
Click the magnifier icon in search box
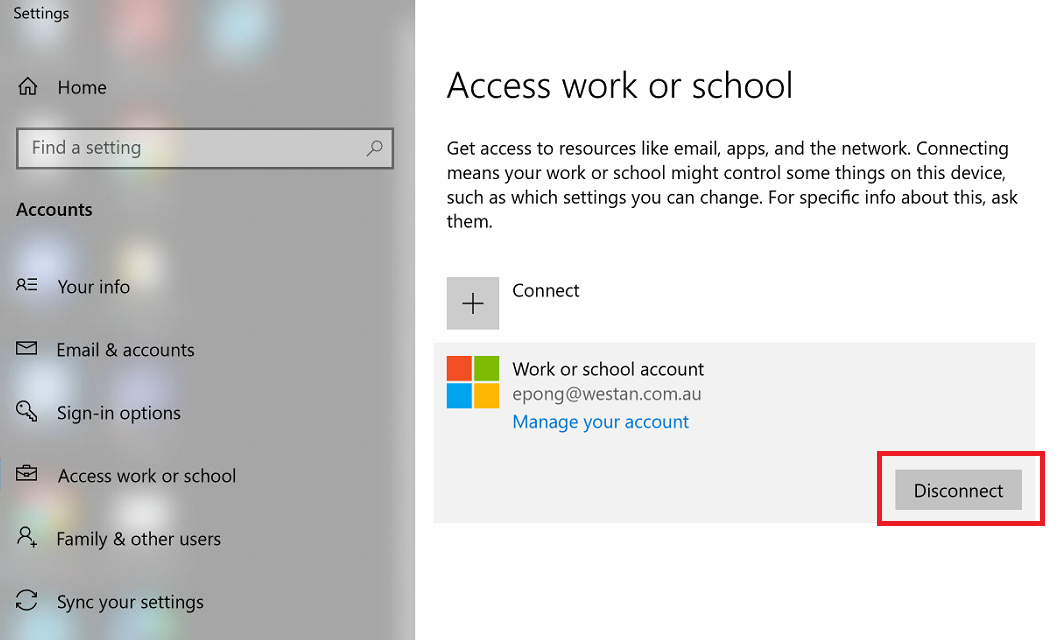374,148
